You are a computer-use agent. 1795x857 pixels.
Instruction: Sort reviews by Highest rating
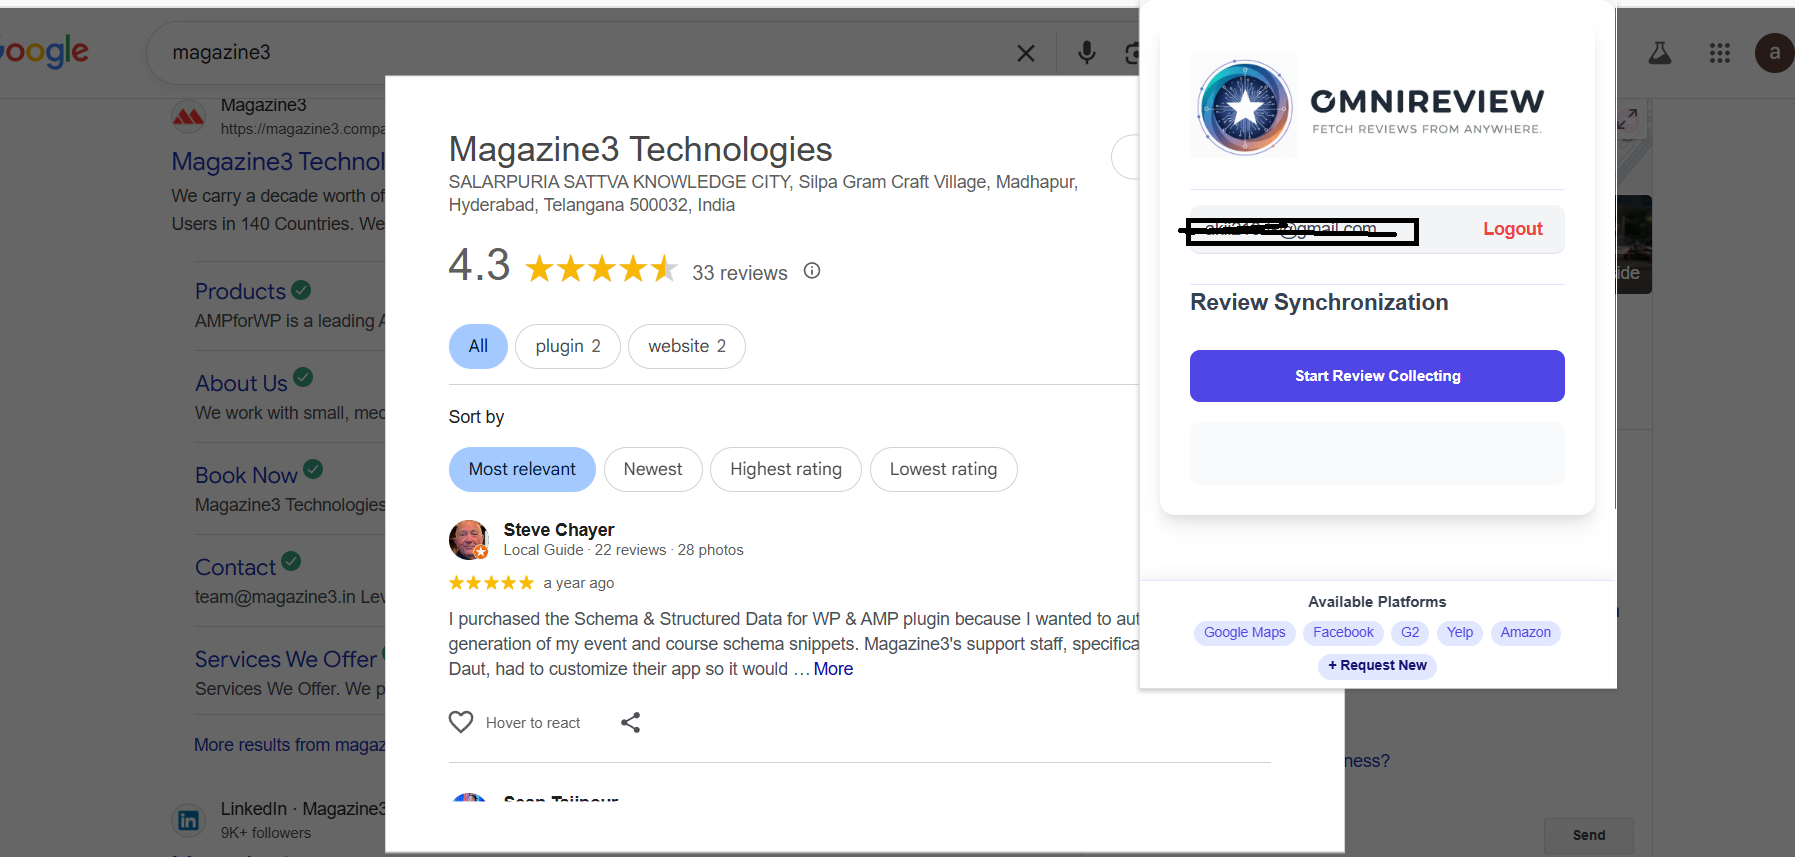(x=785, y=469)
